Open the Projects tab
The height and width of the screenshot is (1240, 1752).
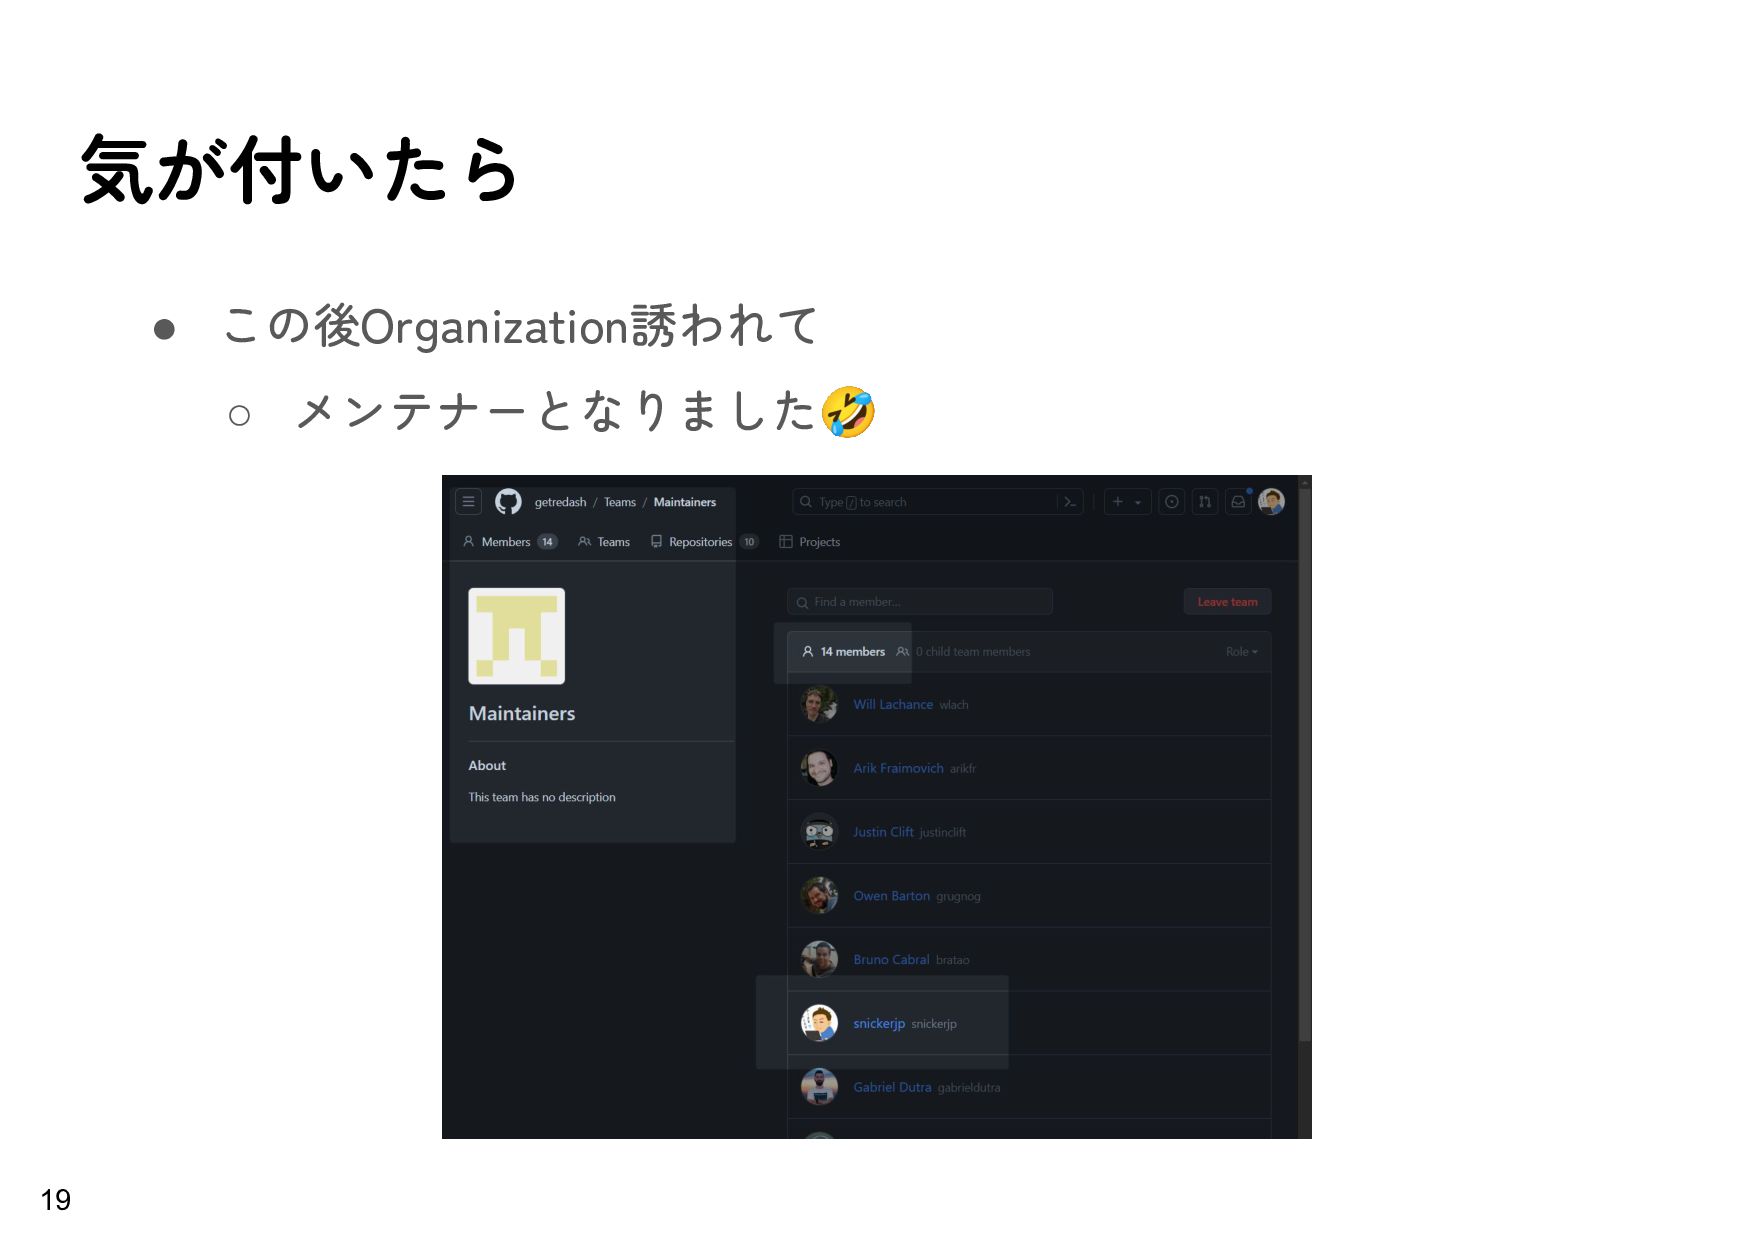(809, 542)
